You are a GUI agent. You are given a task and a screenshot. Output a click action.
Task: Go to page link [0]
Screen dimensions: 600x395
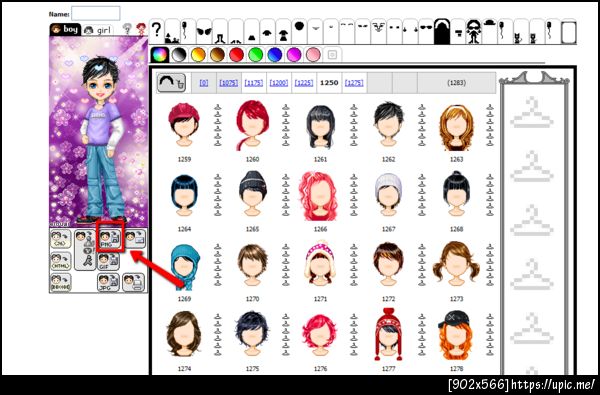(x=204, y=83)
